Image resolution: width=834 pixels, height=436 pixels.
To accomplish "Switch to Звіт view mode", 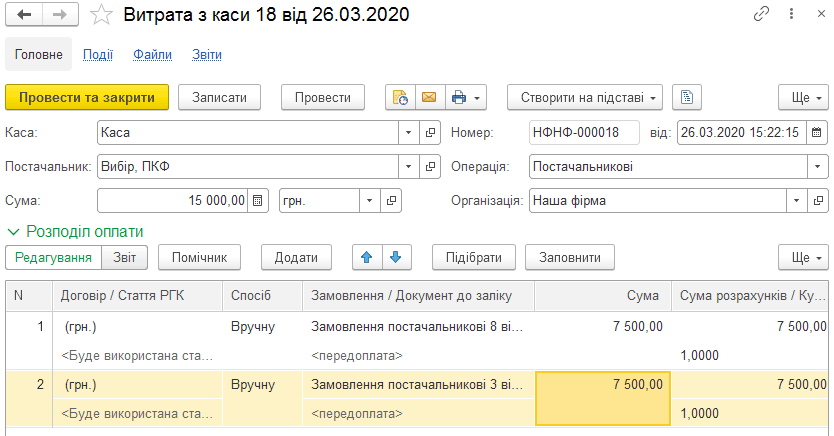I will [x=124, y=257].
